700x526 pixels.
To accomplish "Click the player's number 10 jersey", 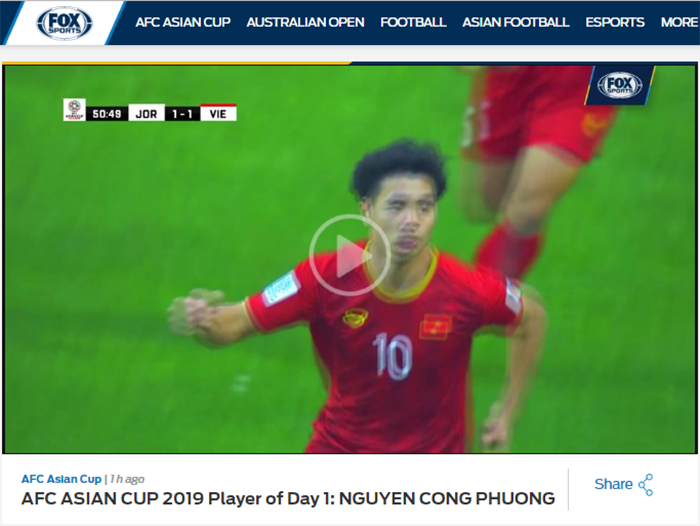I will tap(393, 356).
